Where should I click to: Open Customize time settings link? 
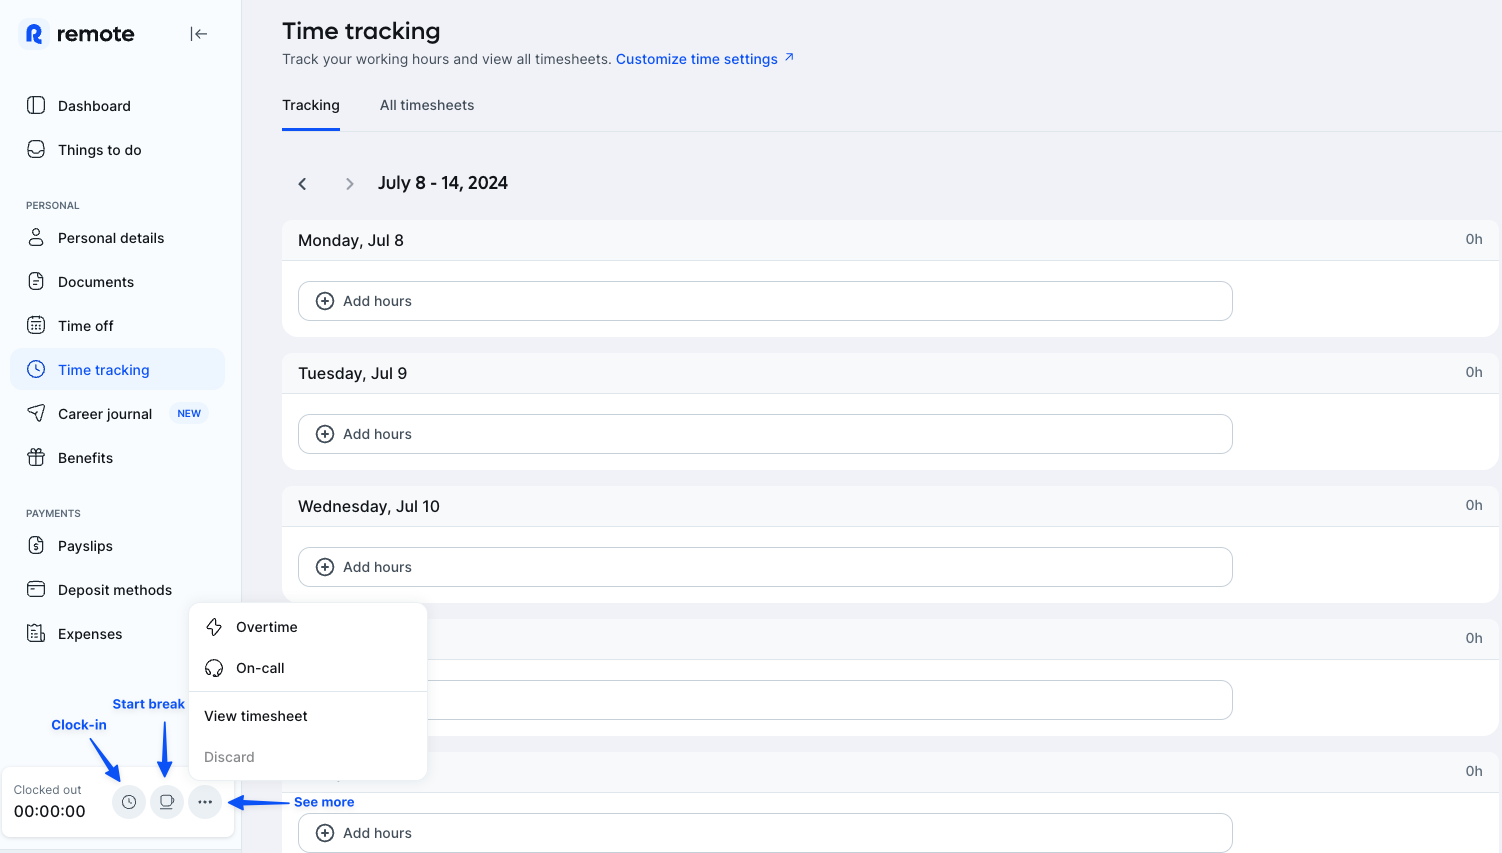click(x=697, y=59)
